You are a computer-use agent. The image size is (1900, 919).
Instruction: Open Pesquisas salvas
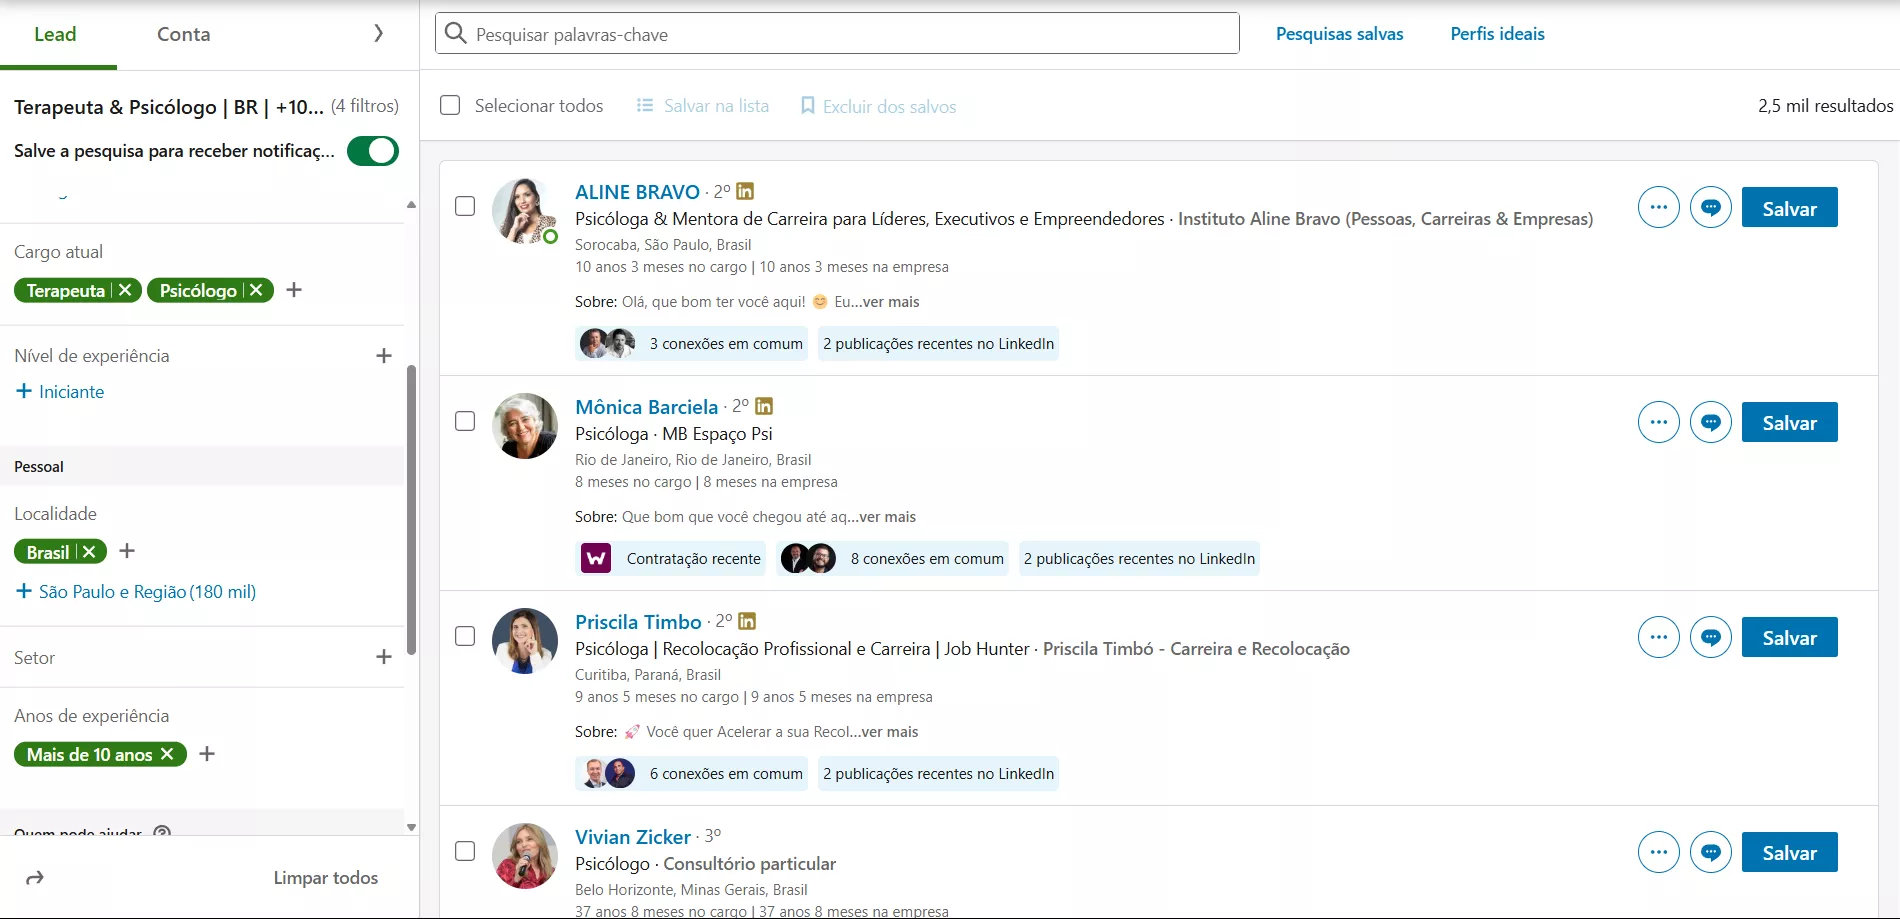pos(1339,34)
